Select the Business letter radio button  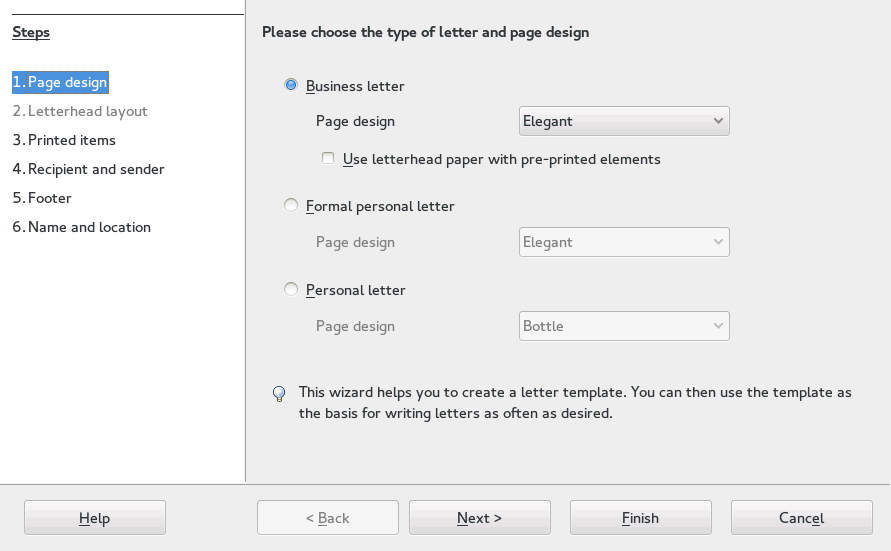tap(291, 86)
